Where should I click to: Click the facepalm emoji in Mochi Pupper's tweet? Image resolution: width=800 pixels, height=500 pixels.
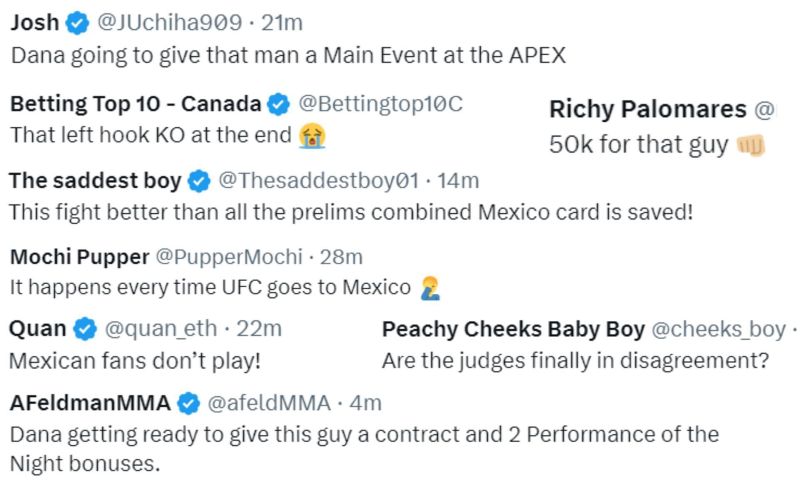[432, 288]
